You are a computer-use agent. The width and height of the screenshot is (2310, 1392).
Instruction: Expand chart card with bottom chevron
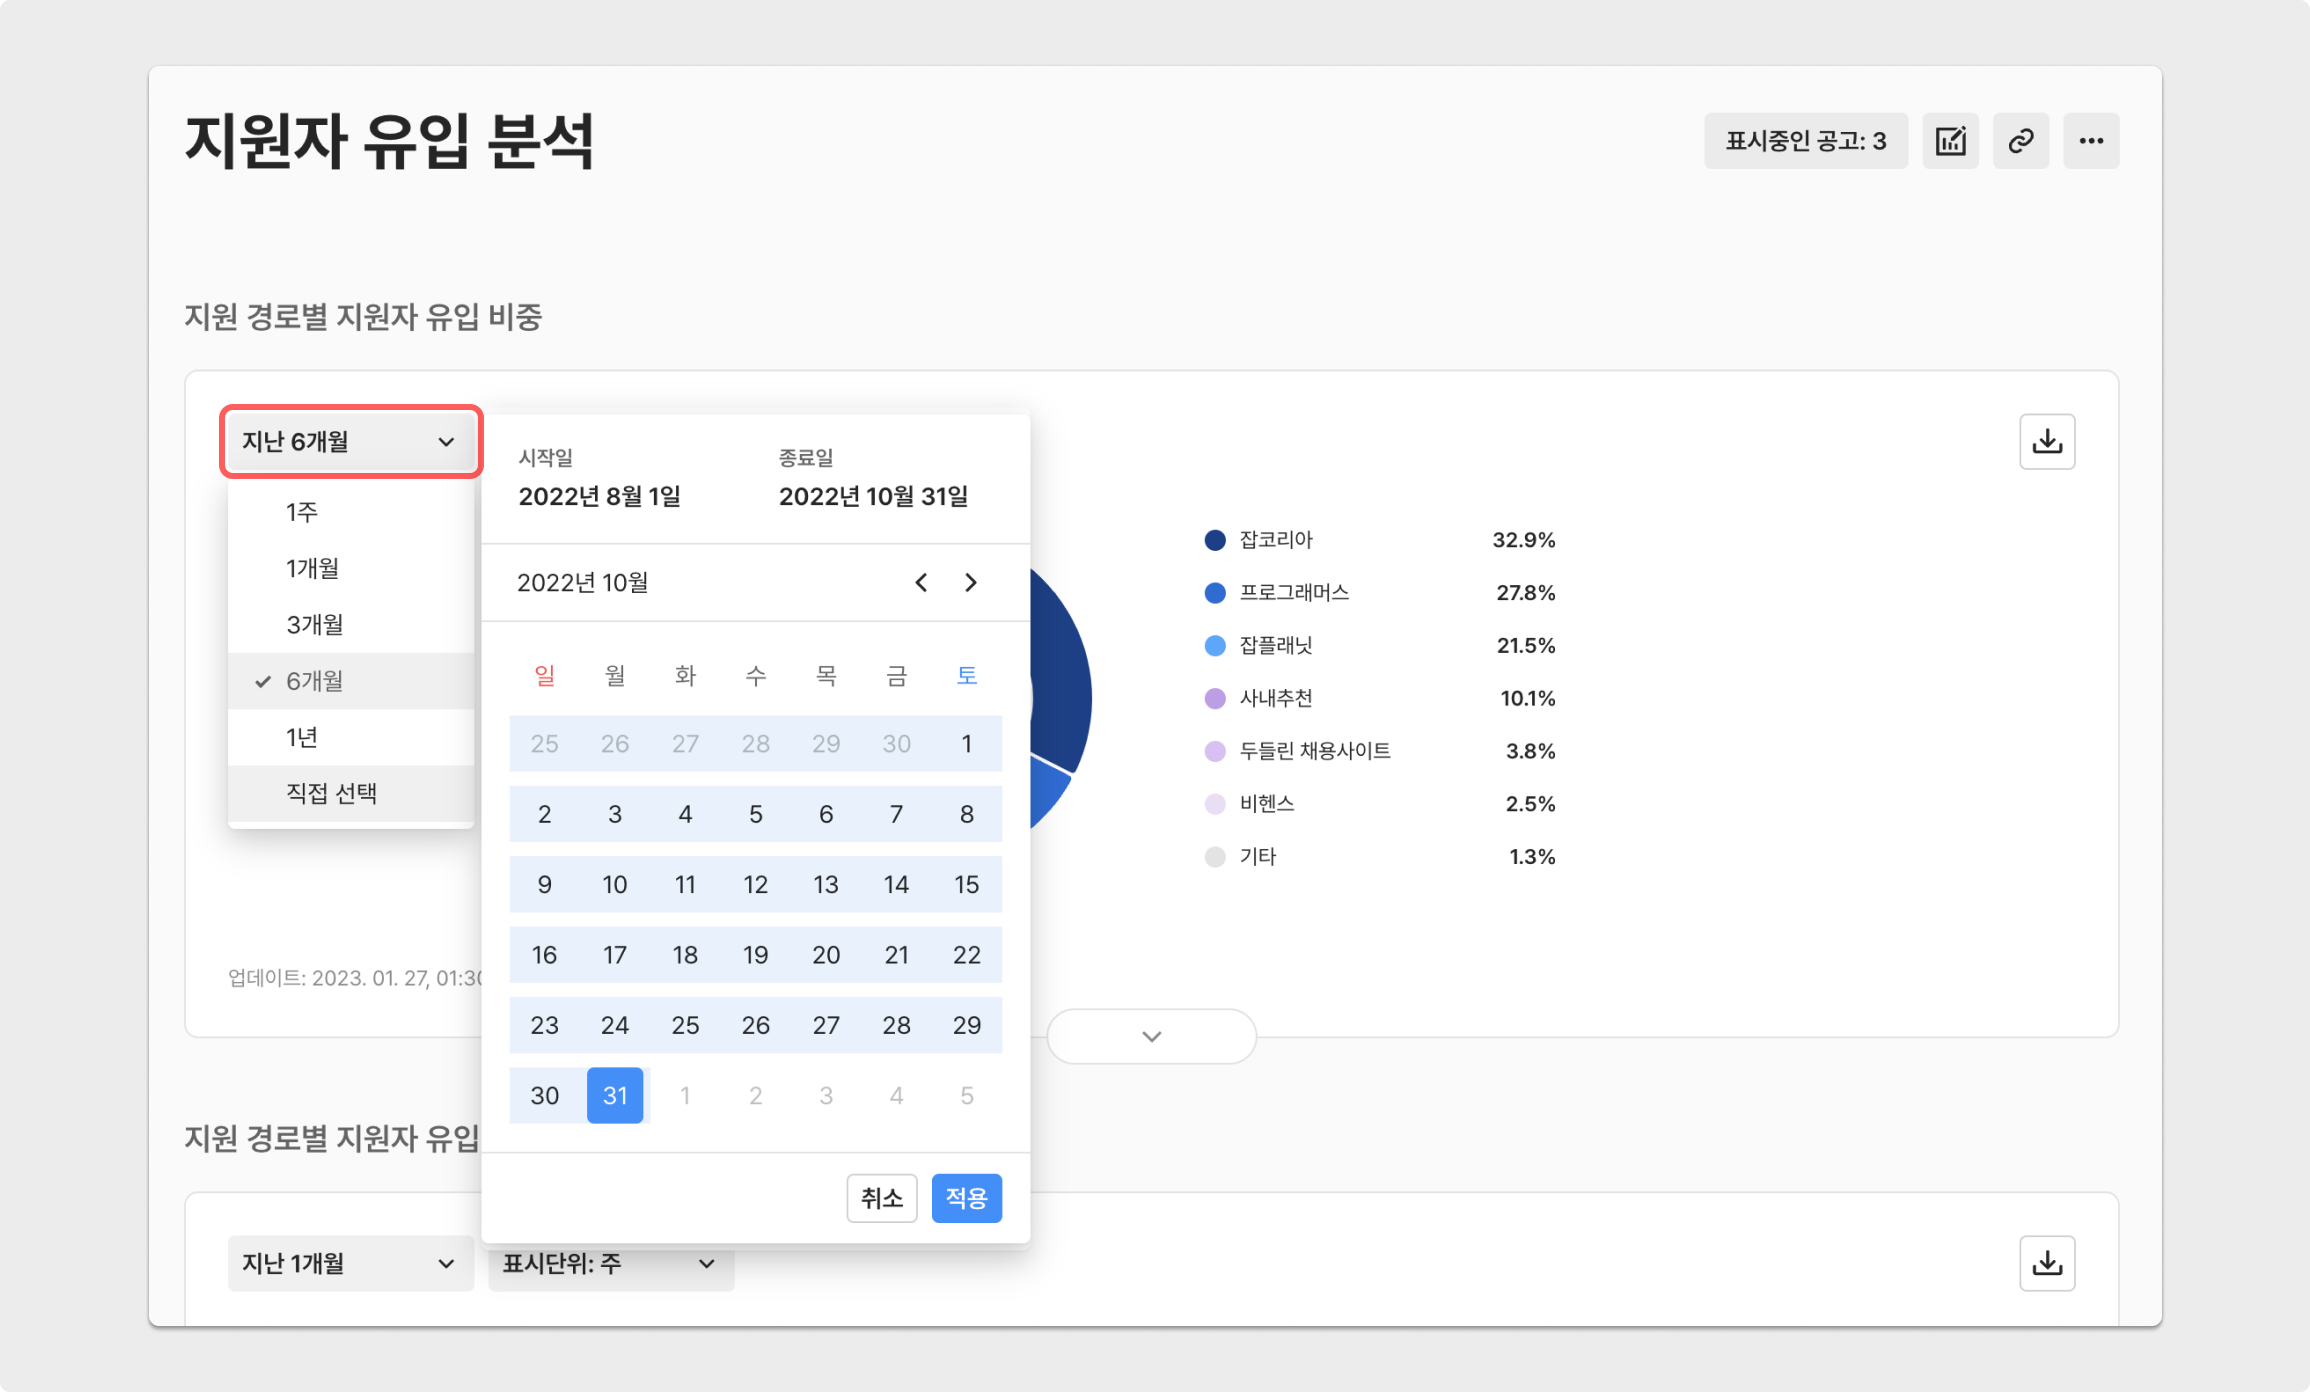1151,1037
